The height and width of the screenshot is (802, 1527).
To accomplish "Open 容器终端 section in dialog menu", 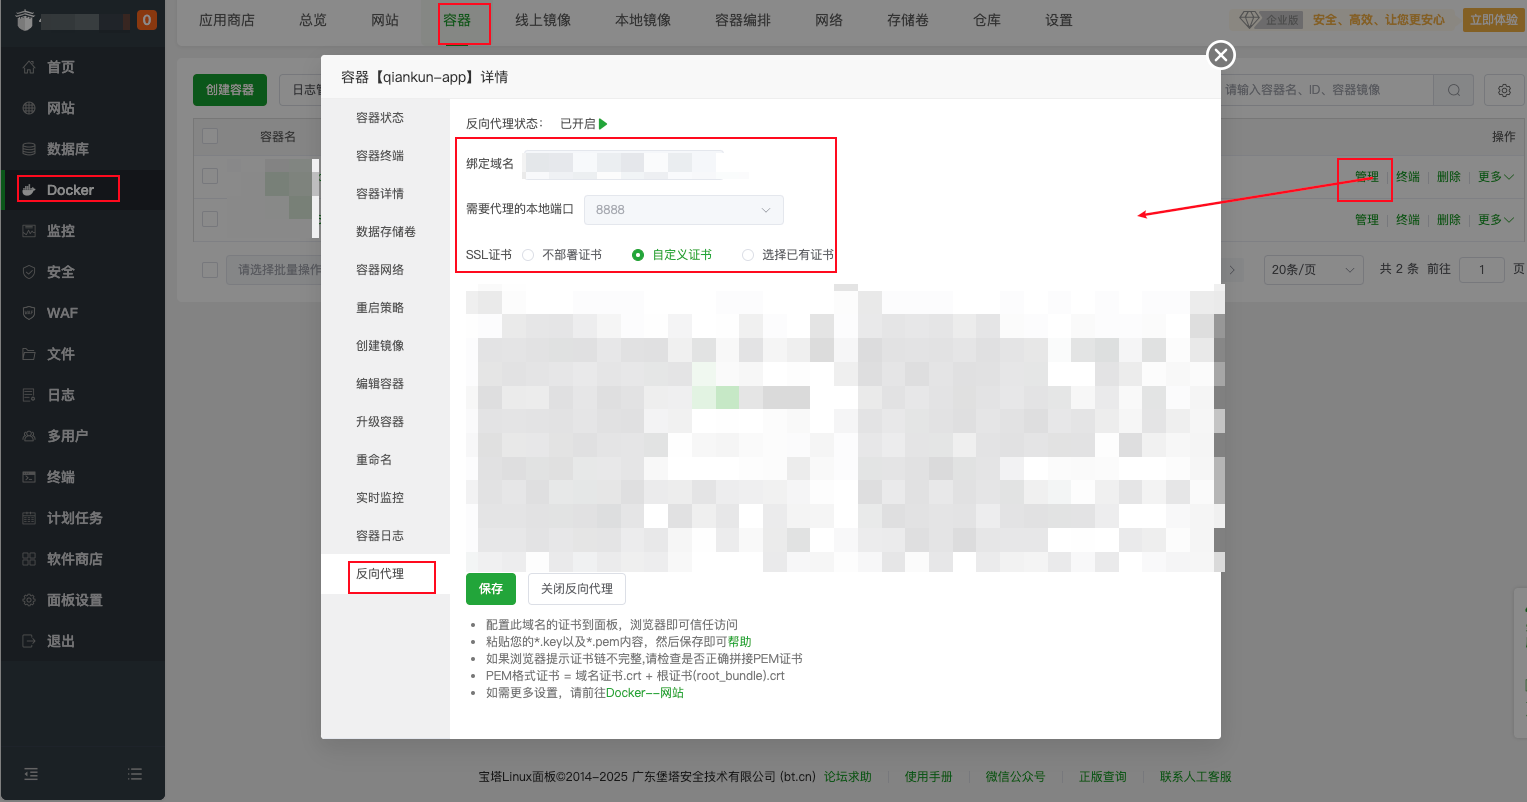I will pos(385,156).
